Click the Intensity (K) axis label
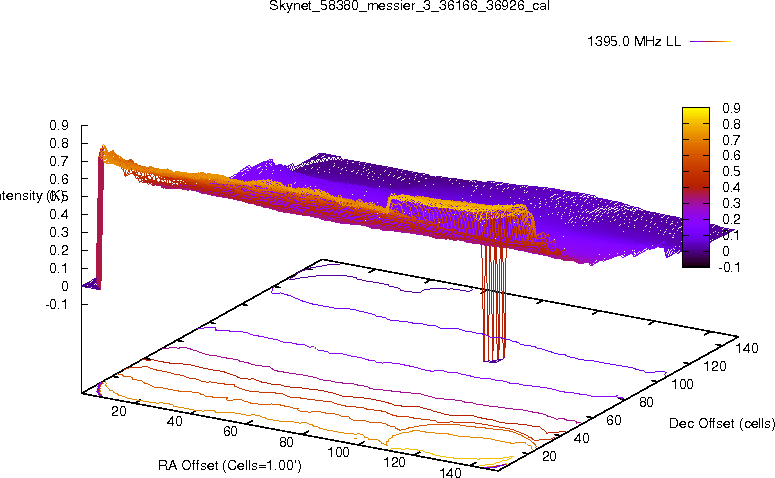The height and width of the screenshot is (478, 775). [x=32, y=196]
